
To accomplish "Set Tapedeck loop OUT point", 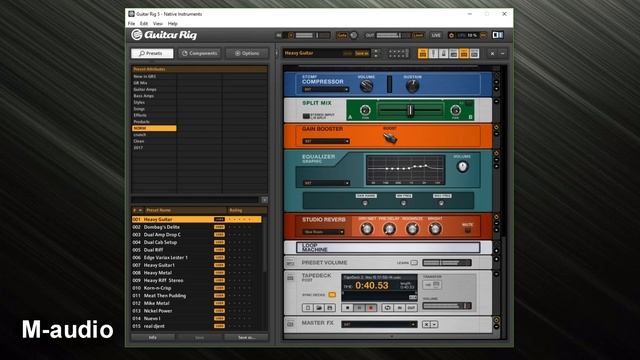I will (x=411, y=308).
